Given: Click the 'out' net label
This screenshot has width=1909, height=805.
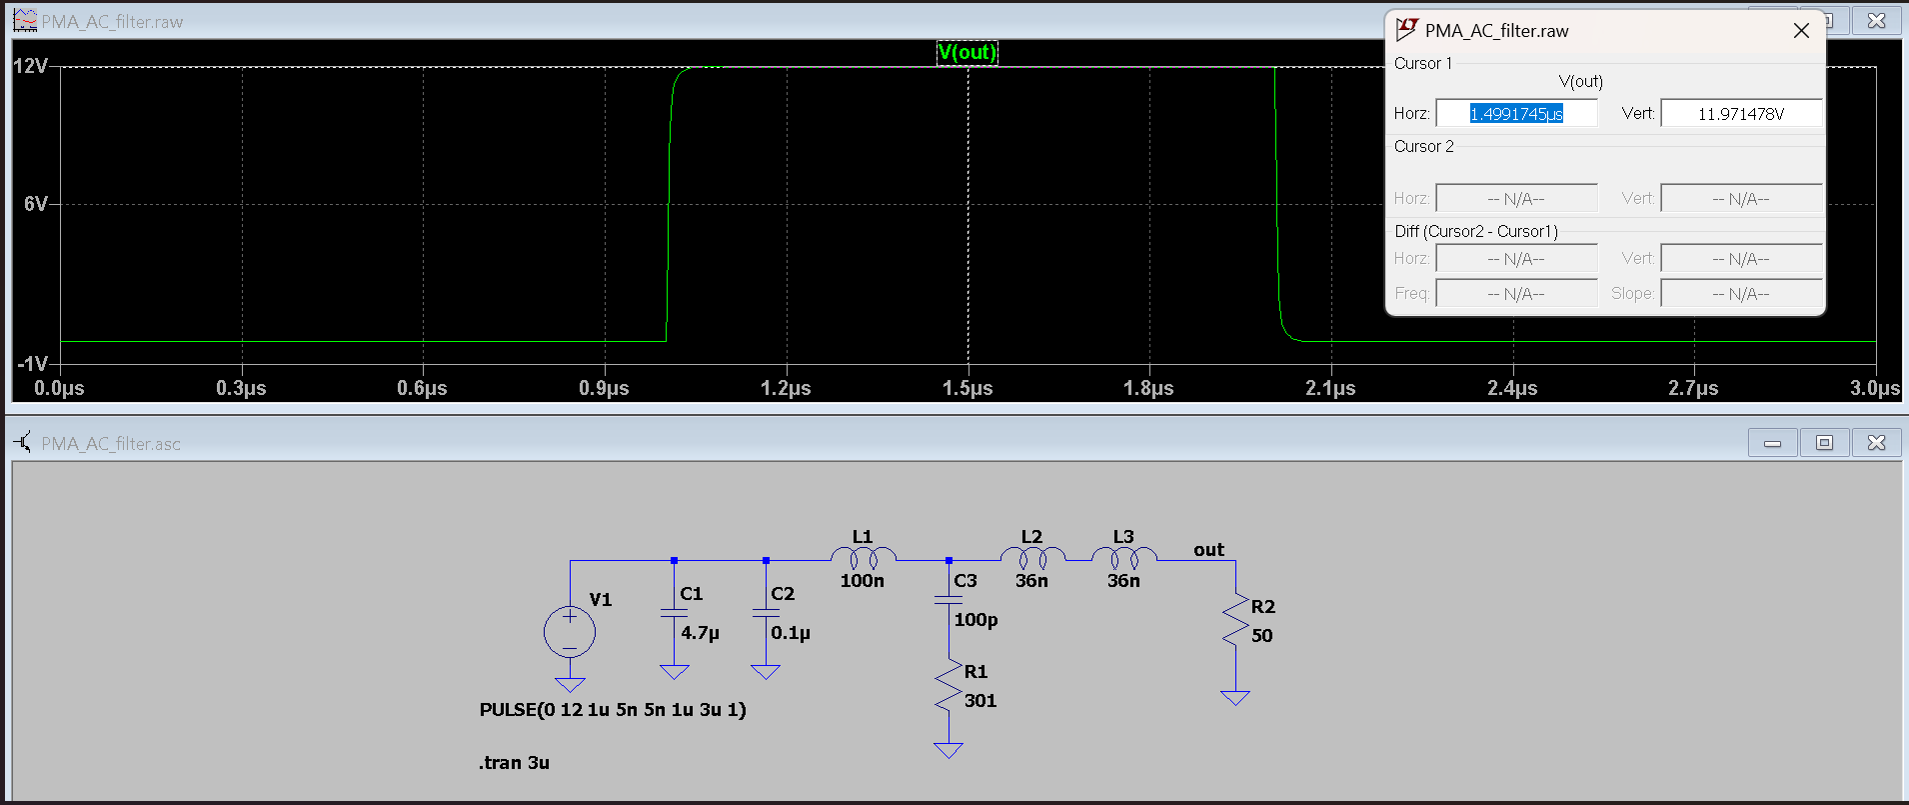Looking at the screenshot, I should pos(1208,549).
